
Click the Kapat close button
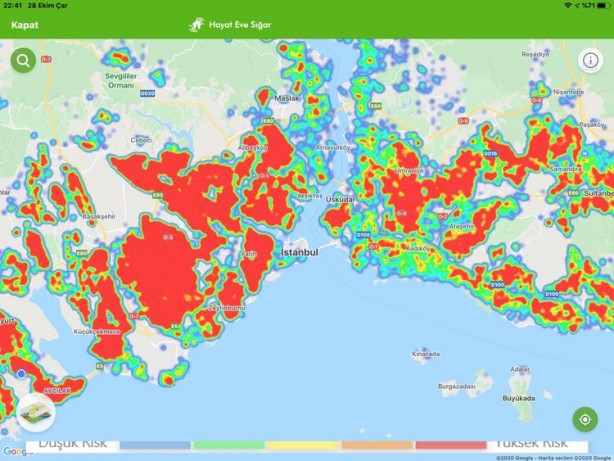coord(25,25)
